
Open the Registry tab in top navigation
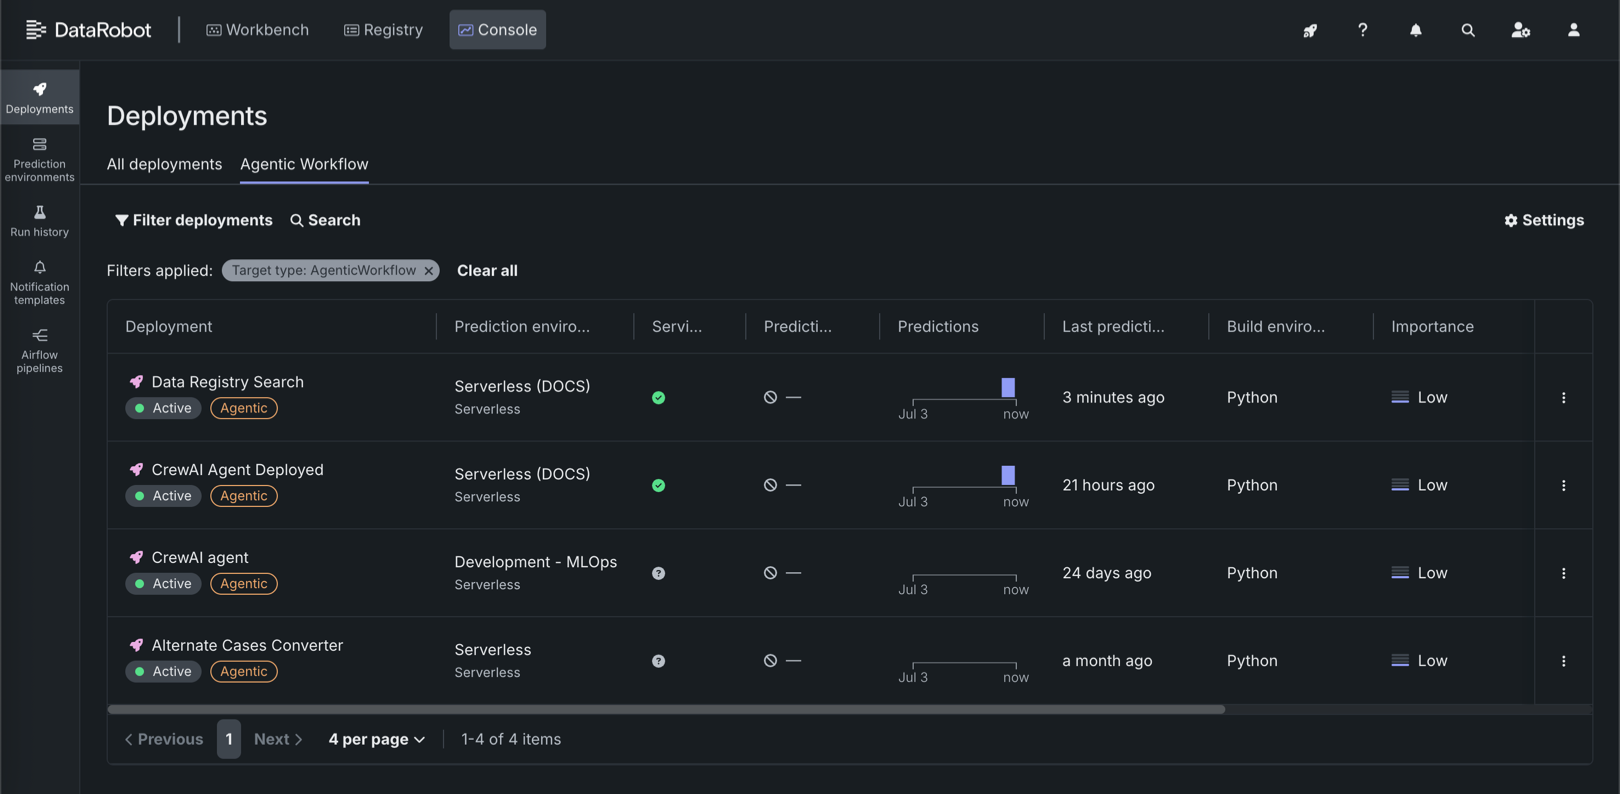tap(383, 30)
